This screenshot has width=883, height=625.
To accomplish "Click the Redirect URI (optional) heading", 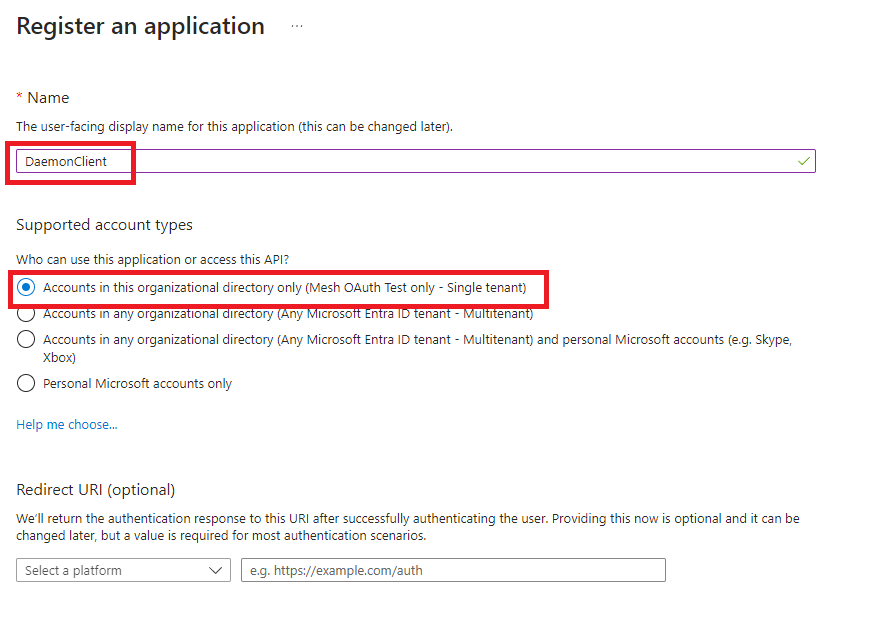I will point(96,490).
